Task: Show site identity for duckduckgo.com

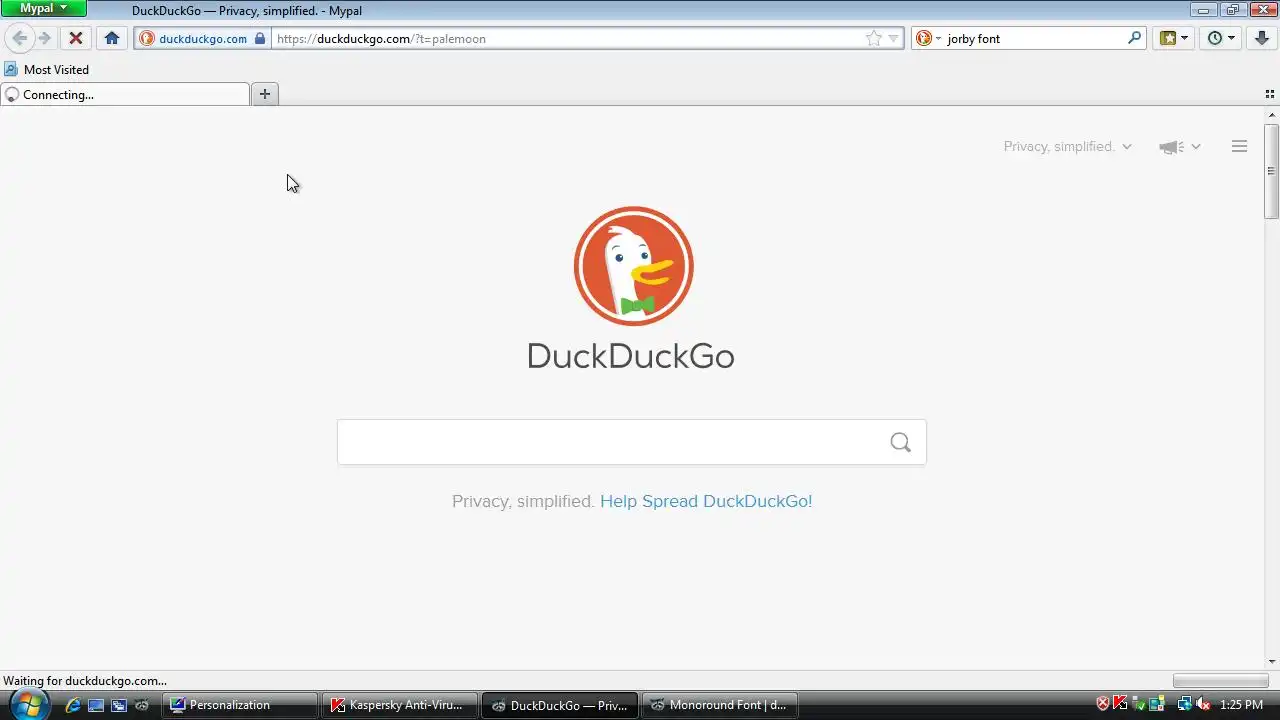Action: pyautogui.click(x=203, y=38)
